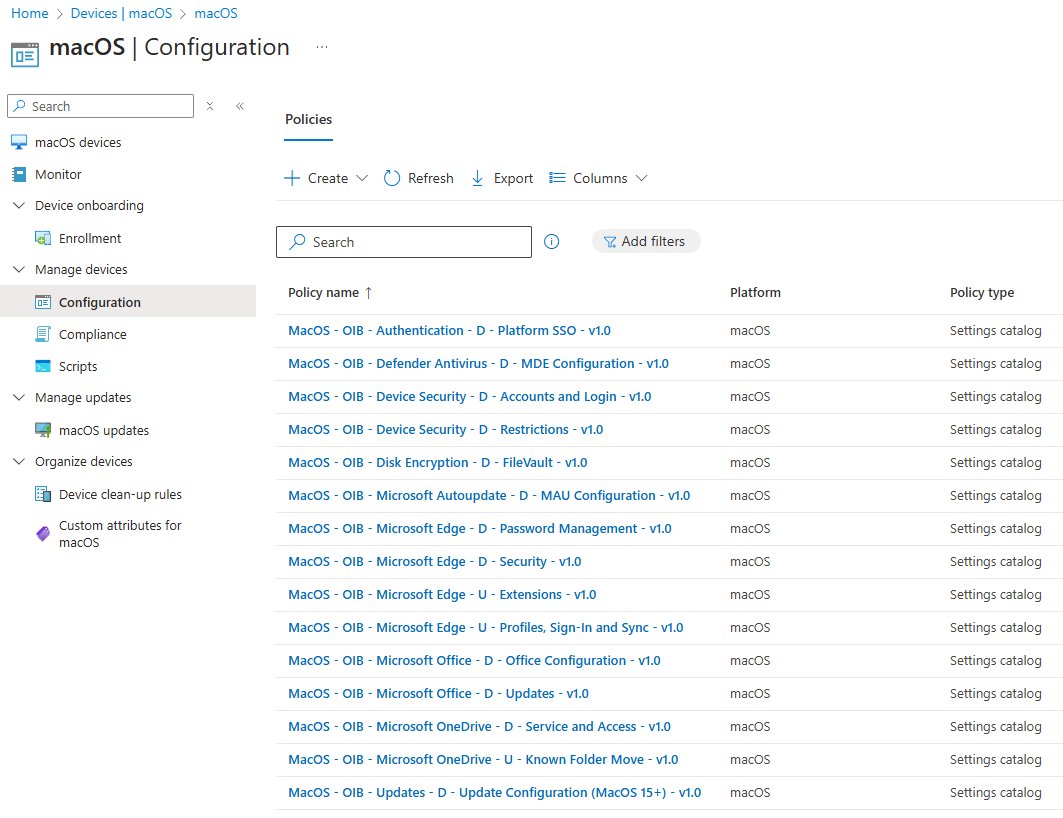This screenshot has width=1063, height=818.
Task: Open Disk Encryption FileVault policy
Action: [438, 463]
